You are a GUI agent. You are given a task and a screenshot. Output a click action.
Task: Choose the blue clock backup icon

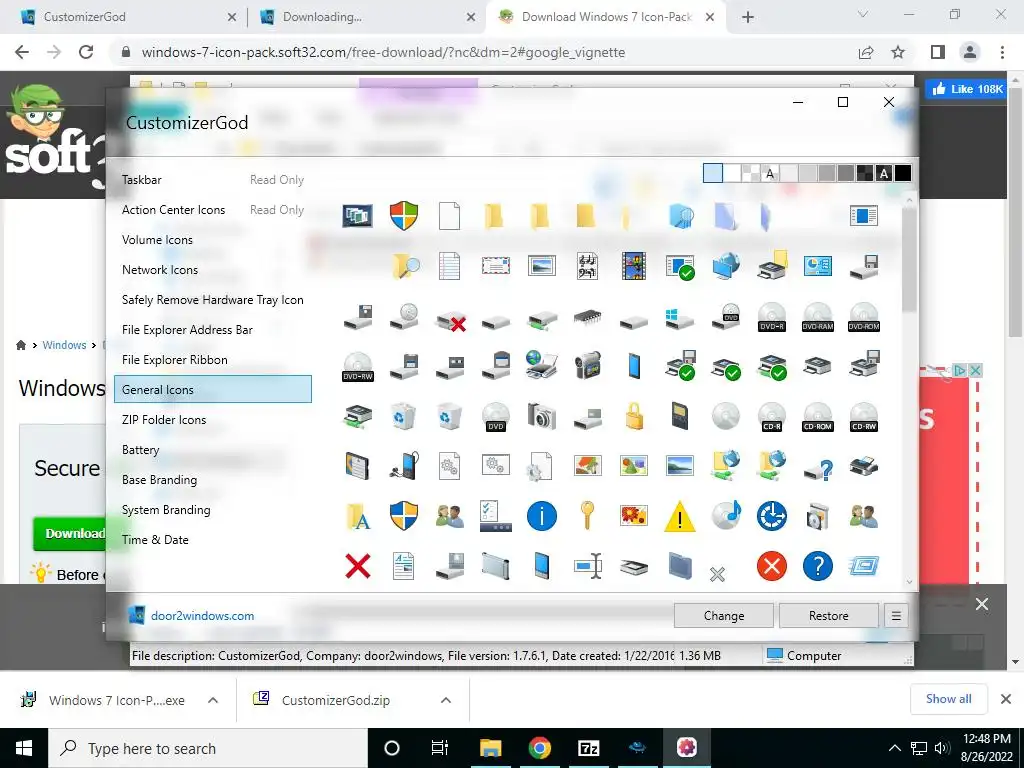(772, 516)
